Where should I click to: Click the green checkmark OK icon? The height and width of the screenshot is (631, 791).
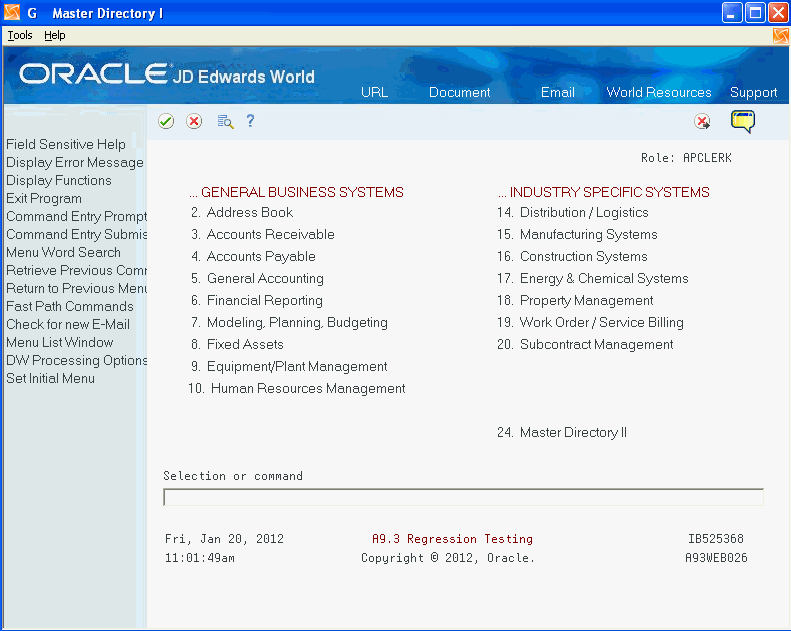click(x=166, y=121)
